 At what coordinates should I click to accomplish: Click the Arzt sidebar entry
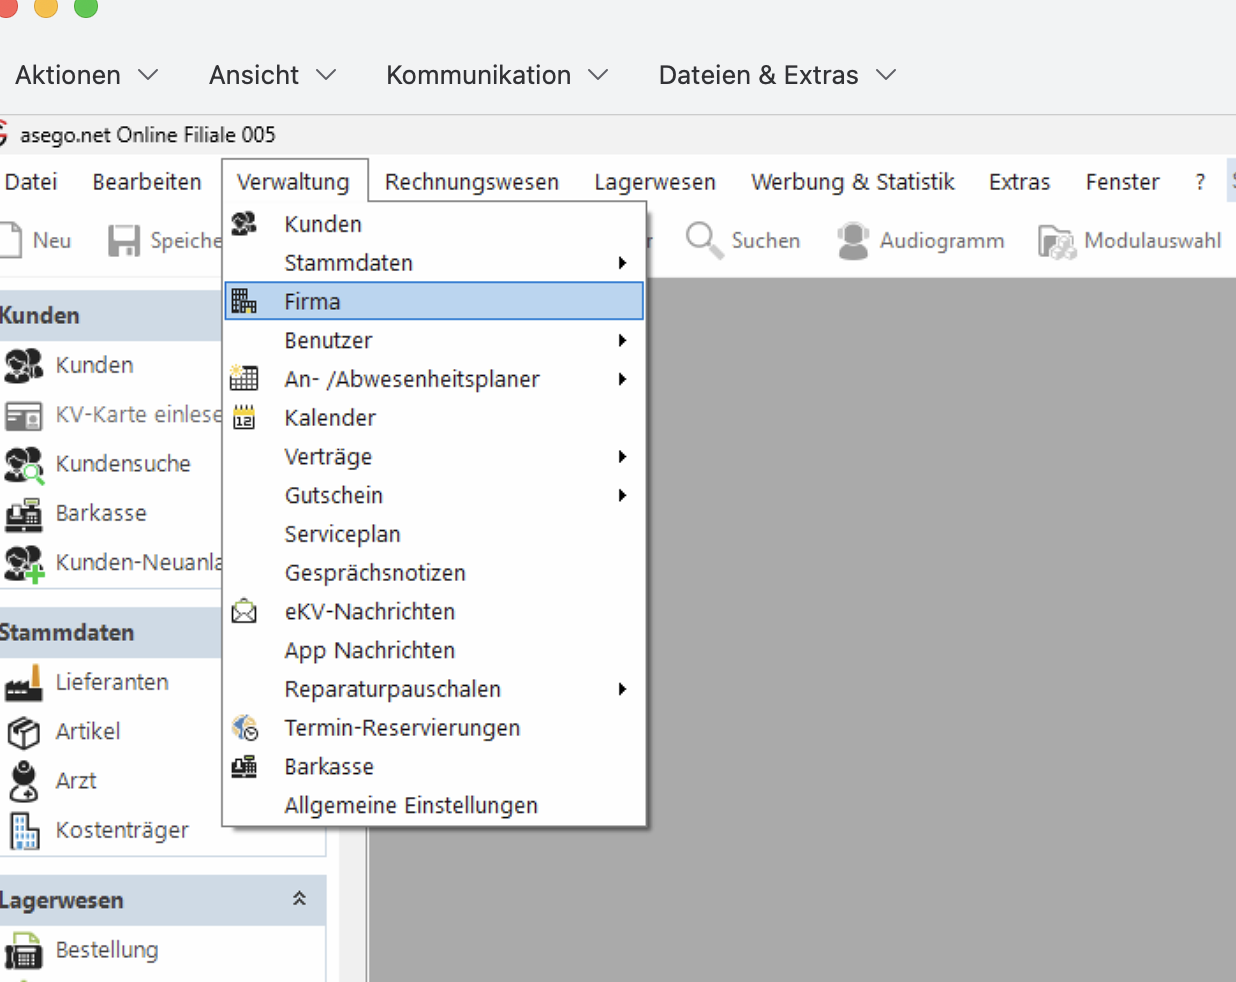pos(76,781)
